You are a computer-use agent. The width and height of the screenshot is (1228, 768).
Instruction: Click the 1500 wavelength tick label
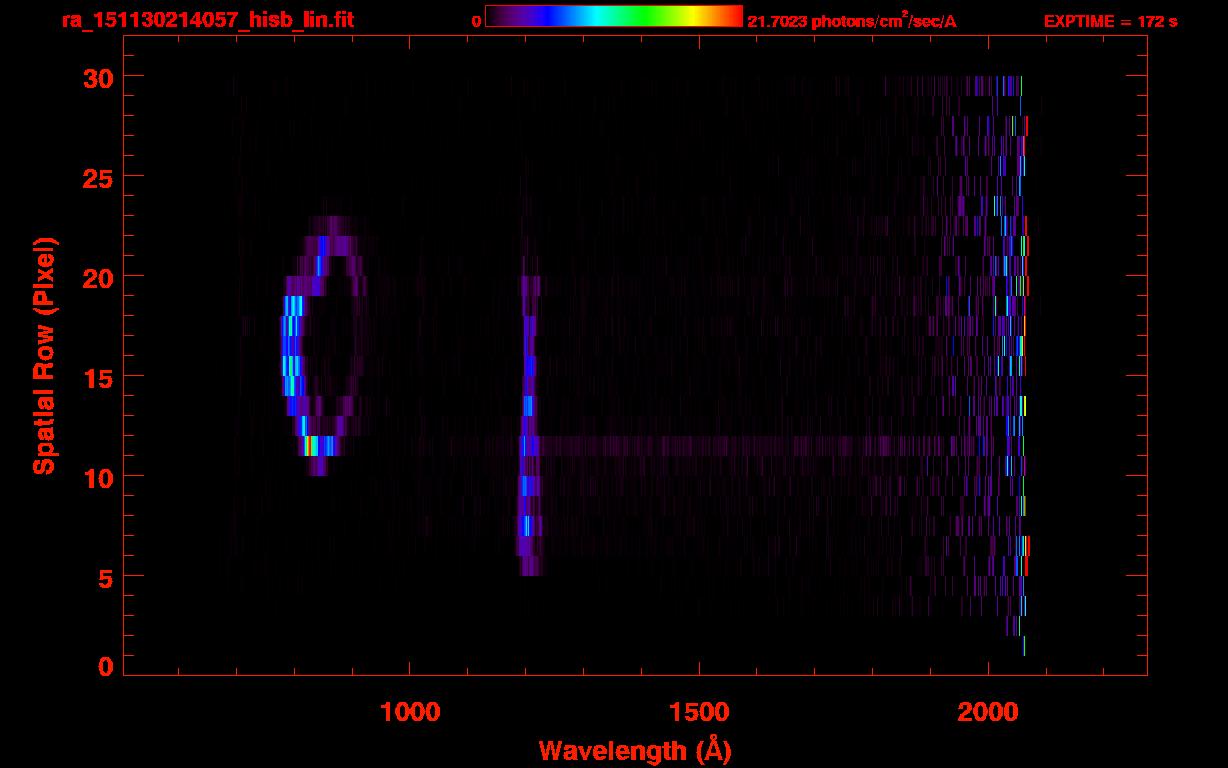coord(698,711)
